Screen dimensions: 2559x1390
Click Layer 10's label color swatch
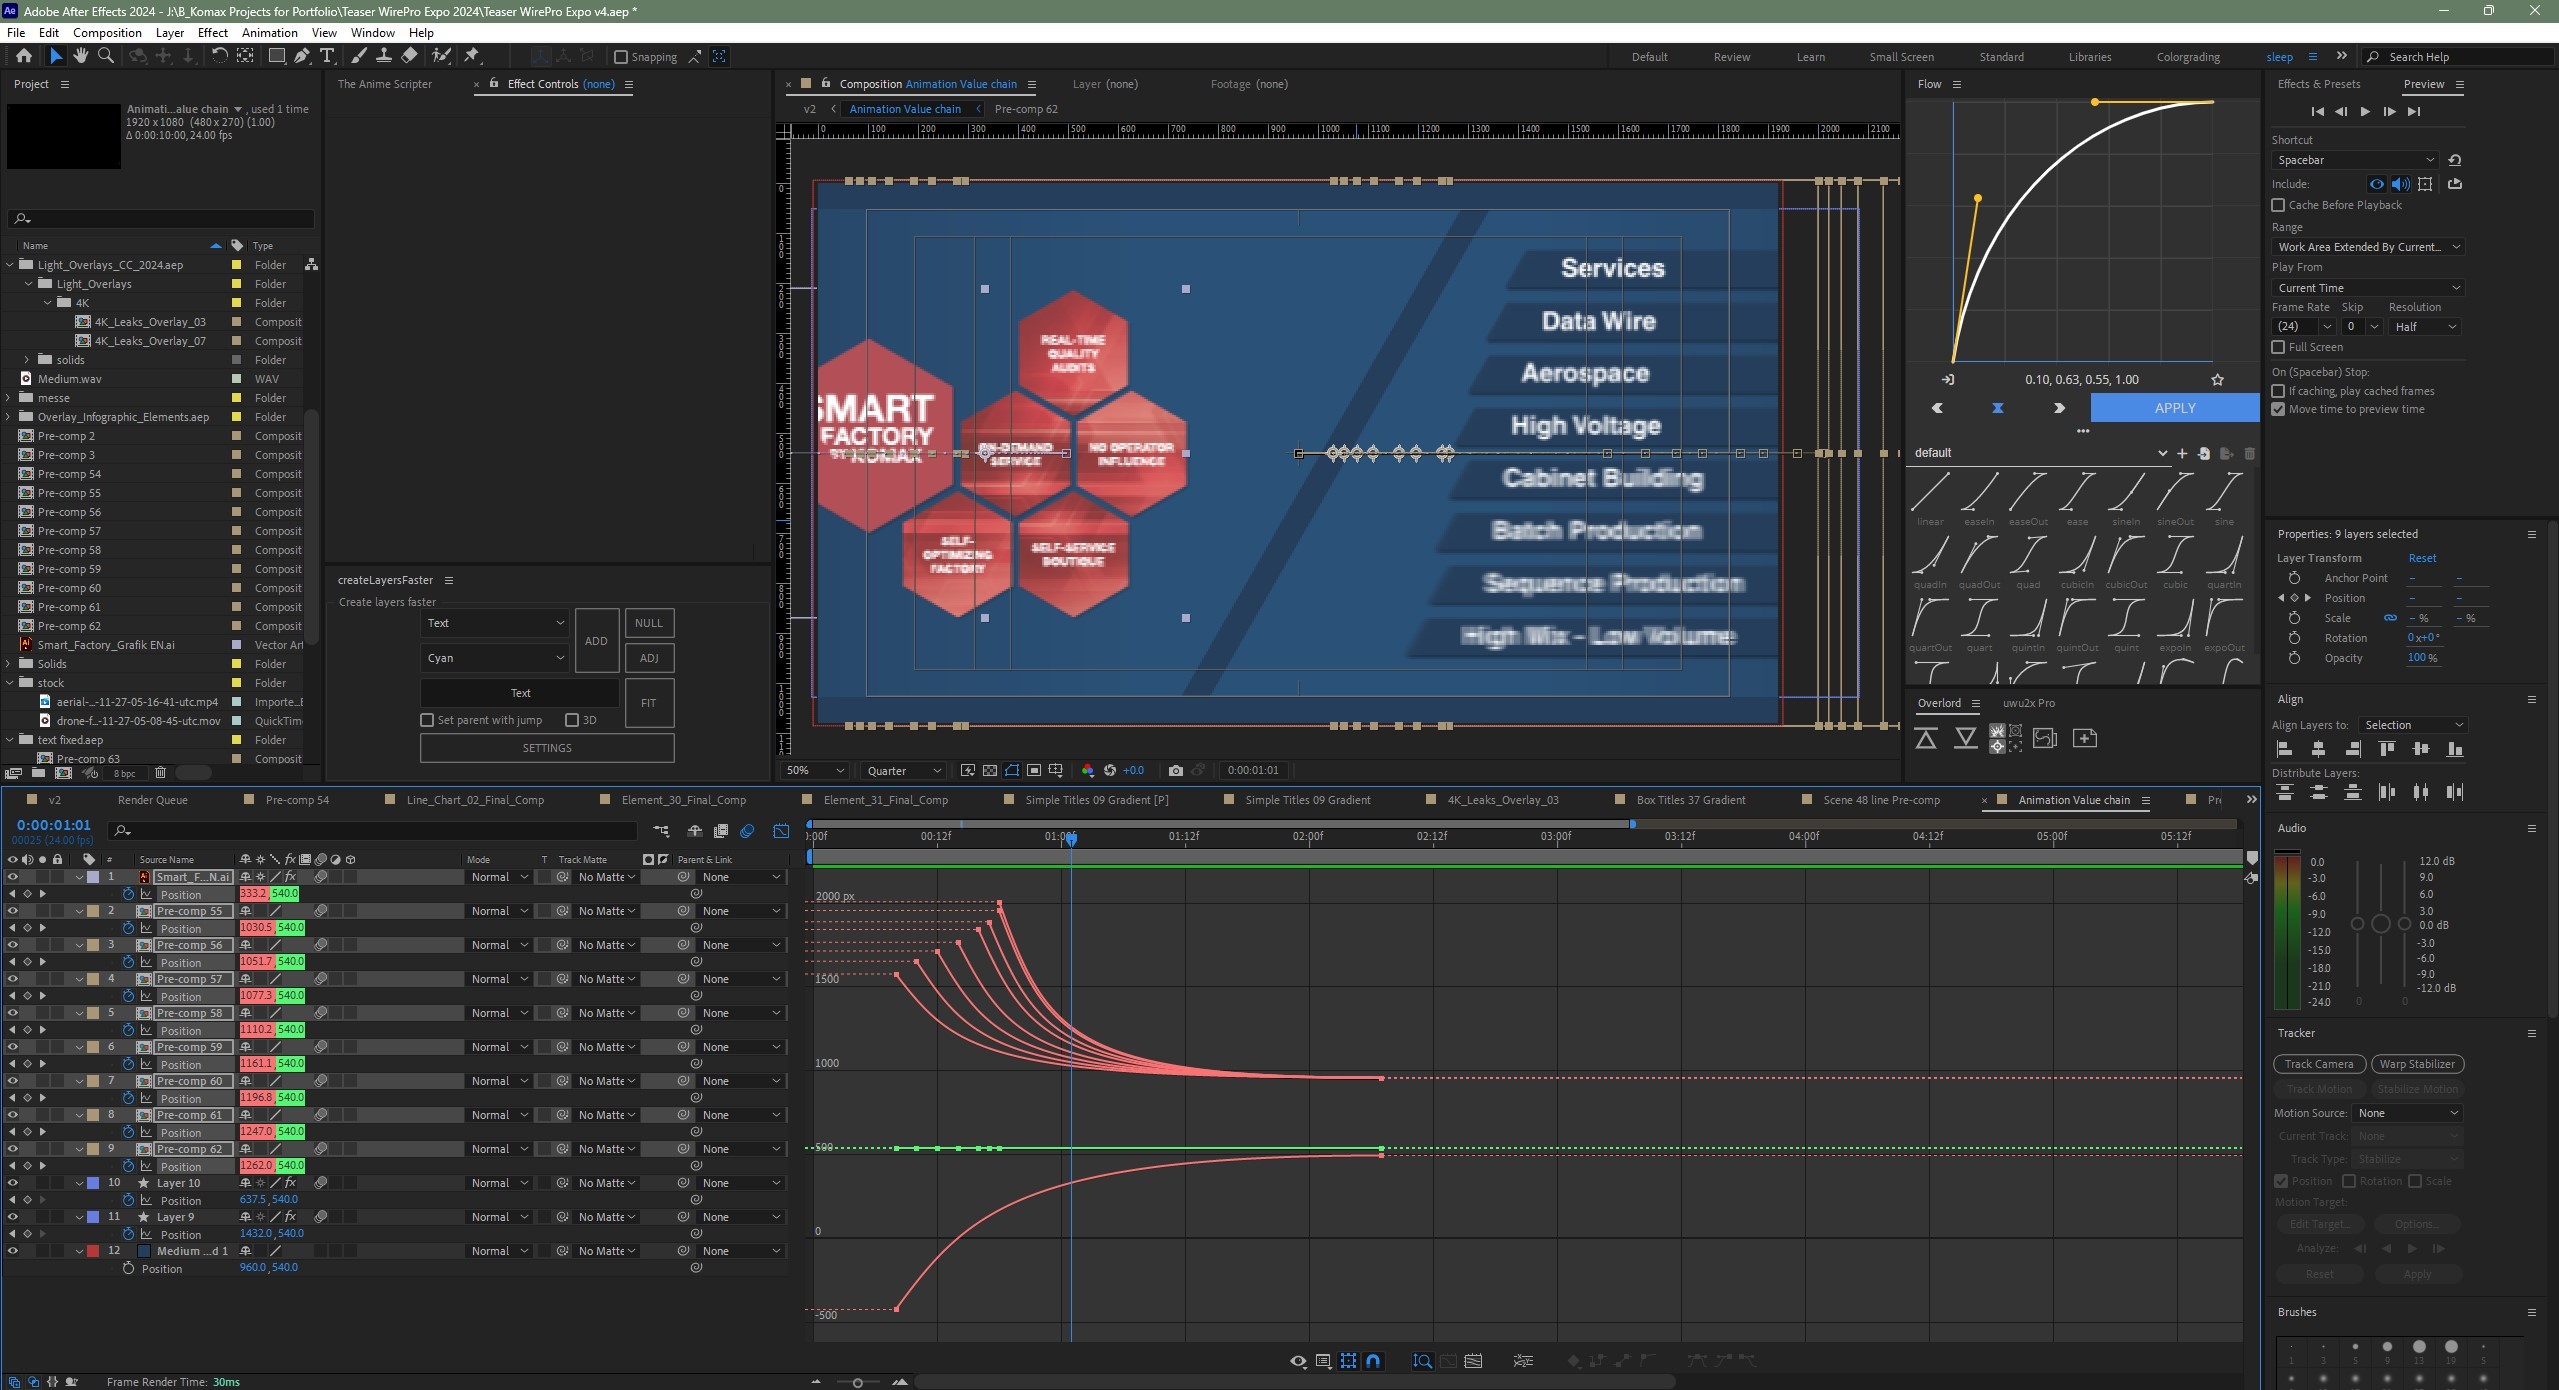click(92, 1183)
